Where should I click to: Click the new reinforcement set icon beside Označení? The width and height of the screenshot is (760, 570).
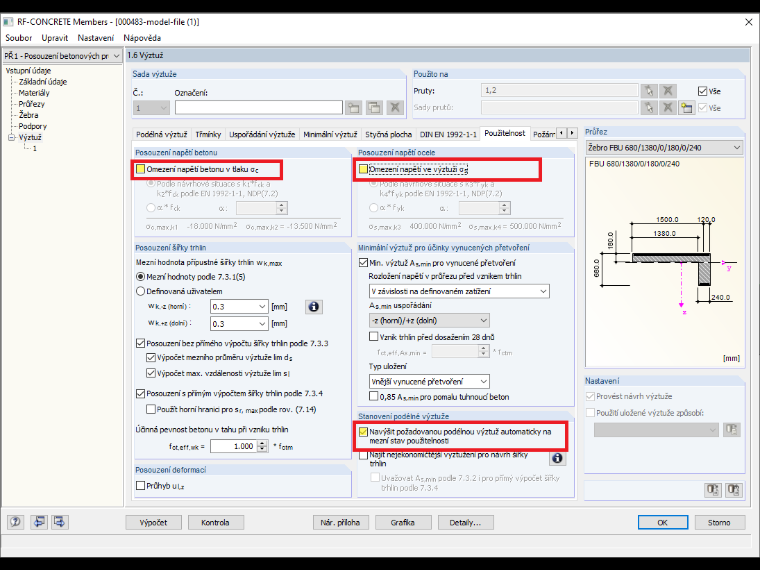pos(353,108)
